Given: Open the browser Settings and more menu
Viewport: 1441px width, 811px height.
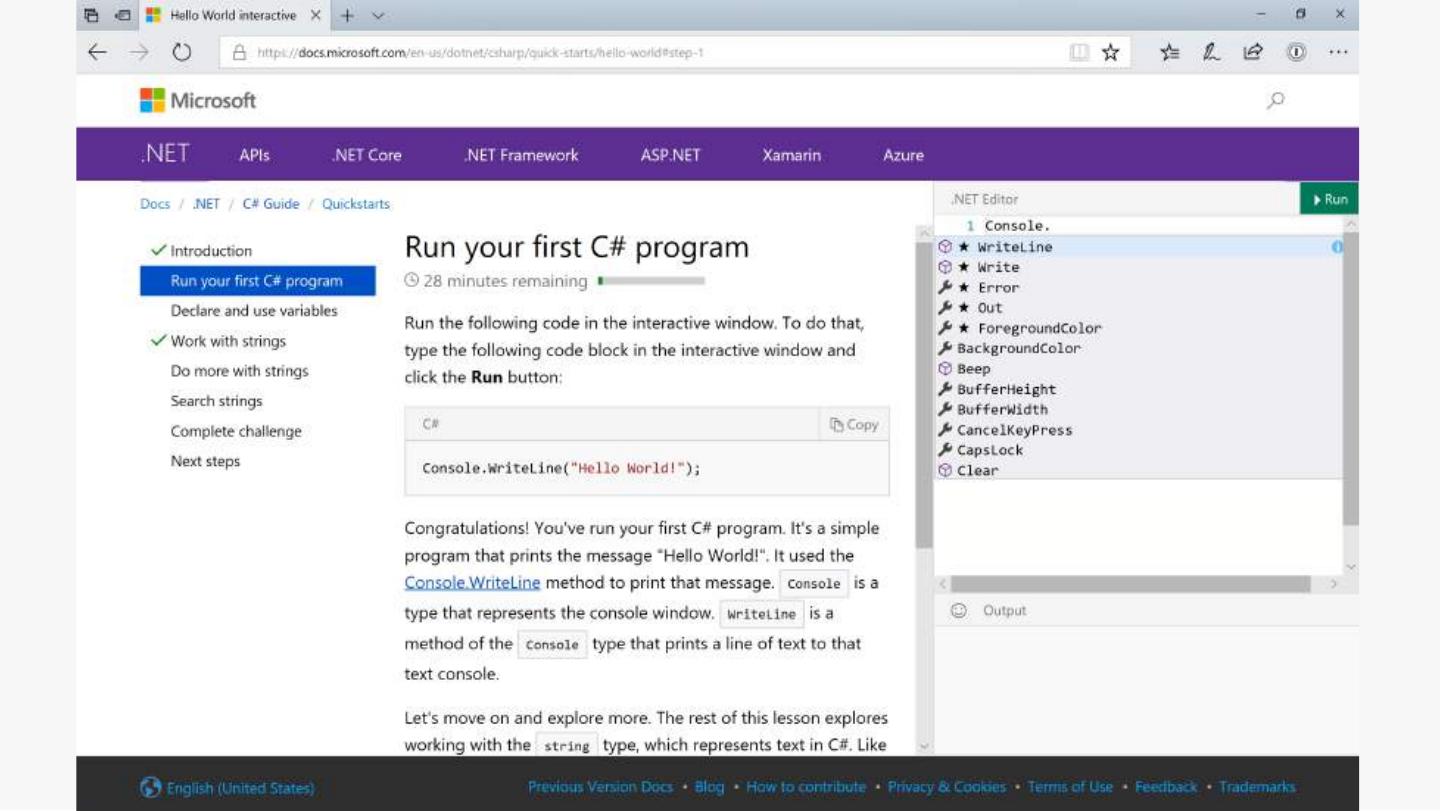Looking at the screenshot, I should click(x=1339, y=53).
